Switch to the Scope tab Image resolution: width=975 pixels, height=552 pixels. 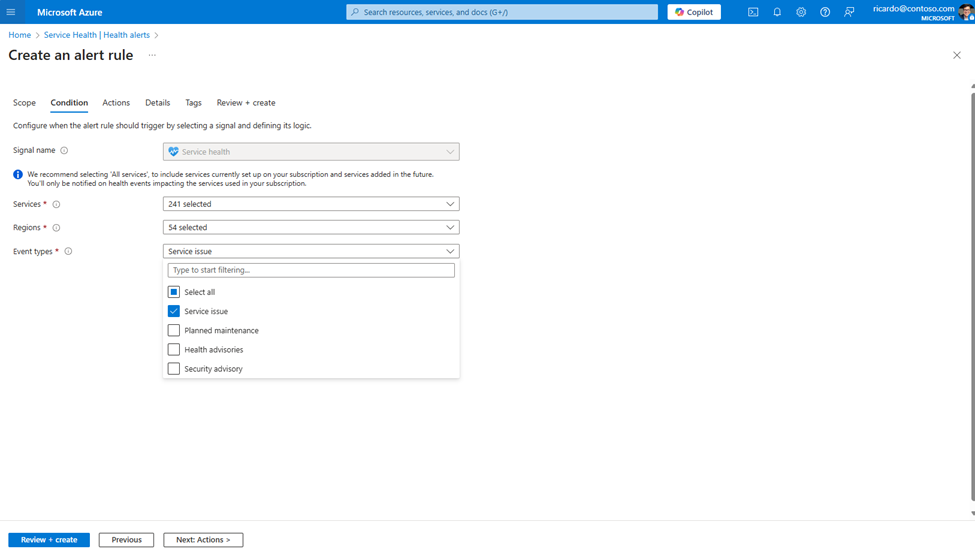pyautogui.click(x=24, y=103)
